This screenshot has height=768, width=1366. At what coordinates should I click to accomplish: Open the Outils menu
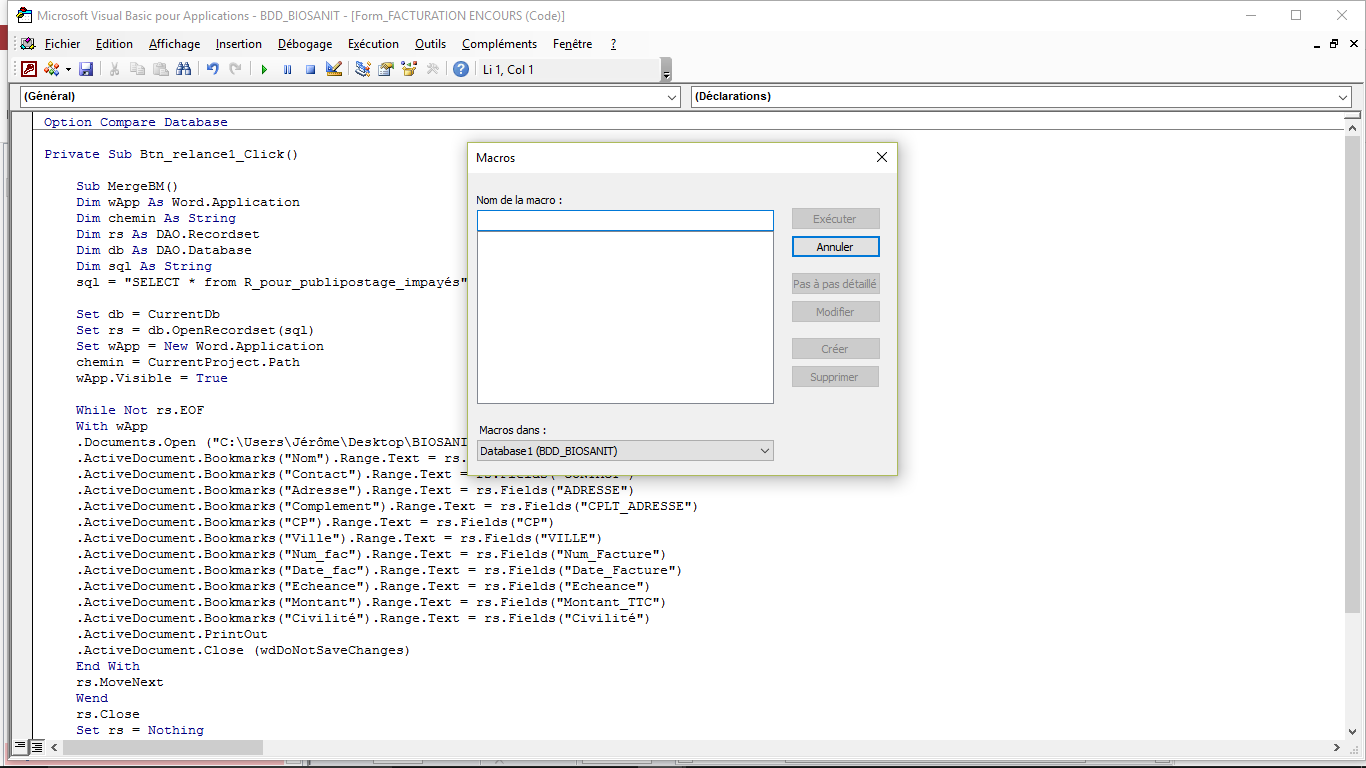431,44
